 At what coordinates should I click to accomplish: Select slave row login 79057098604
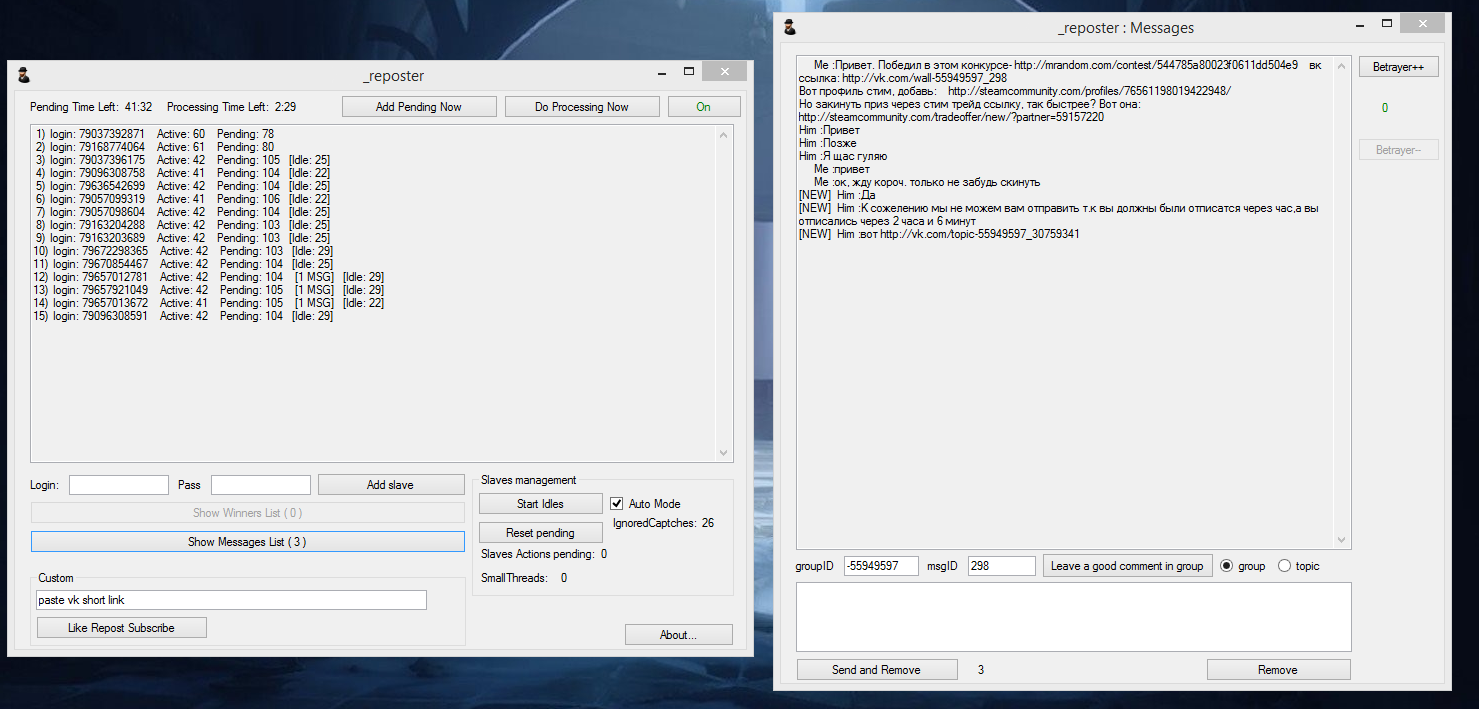click(183, 212)
